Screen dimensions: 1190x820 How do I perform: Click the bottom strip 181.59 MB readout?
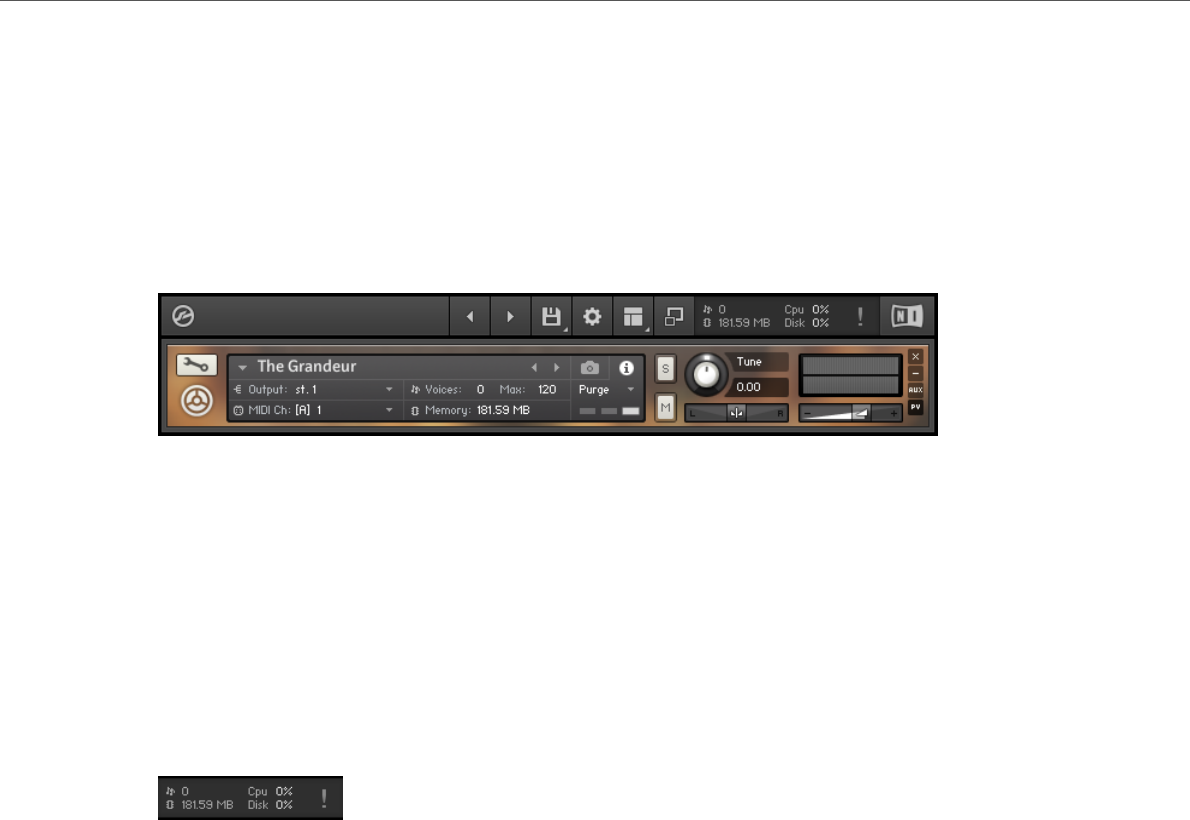200,805
